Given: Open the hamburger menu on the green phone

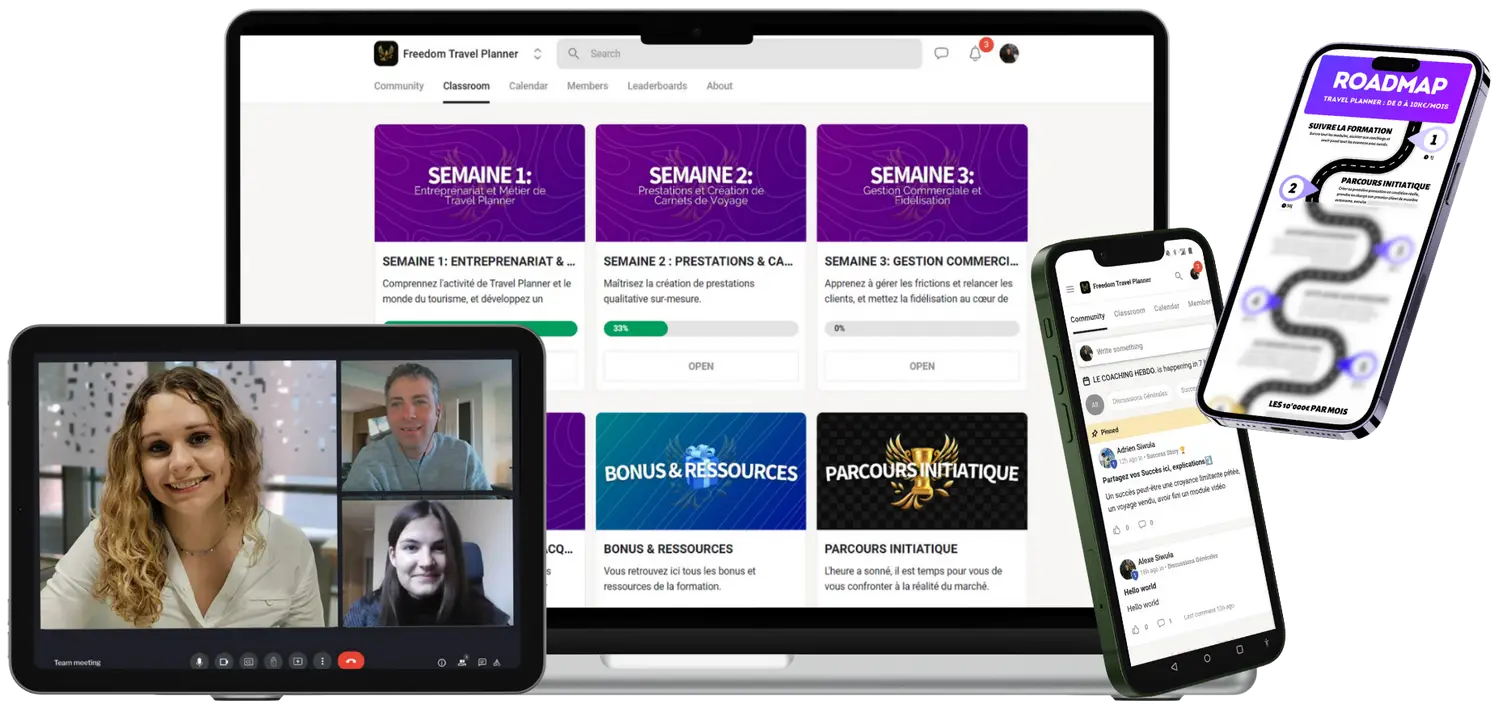Looking at the screenshot, I should coord(1070,288).
